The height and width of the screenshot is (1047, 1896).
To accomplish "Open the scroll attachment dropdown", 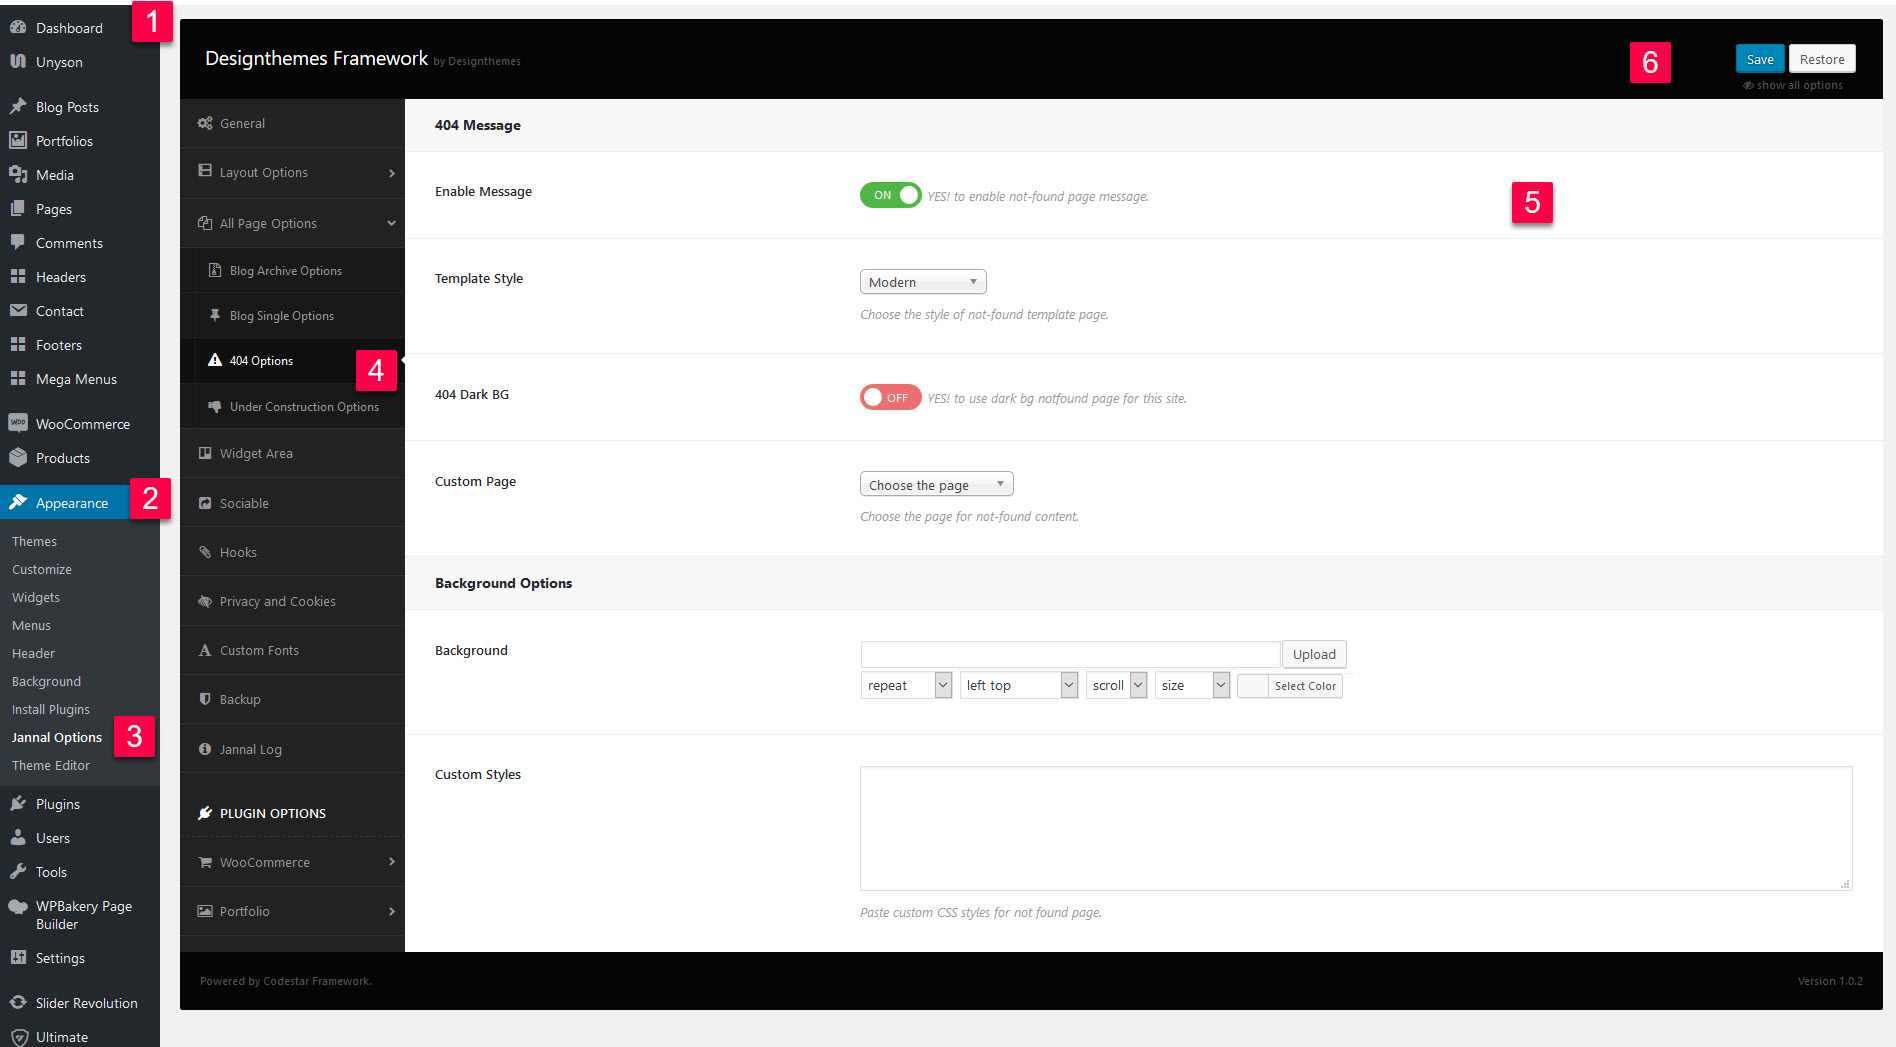I will coord(1116,685).
